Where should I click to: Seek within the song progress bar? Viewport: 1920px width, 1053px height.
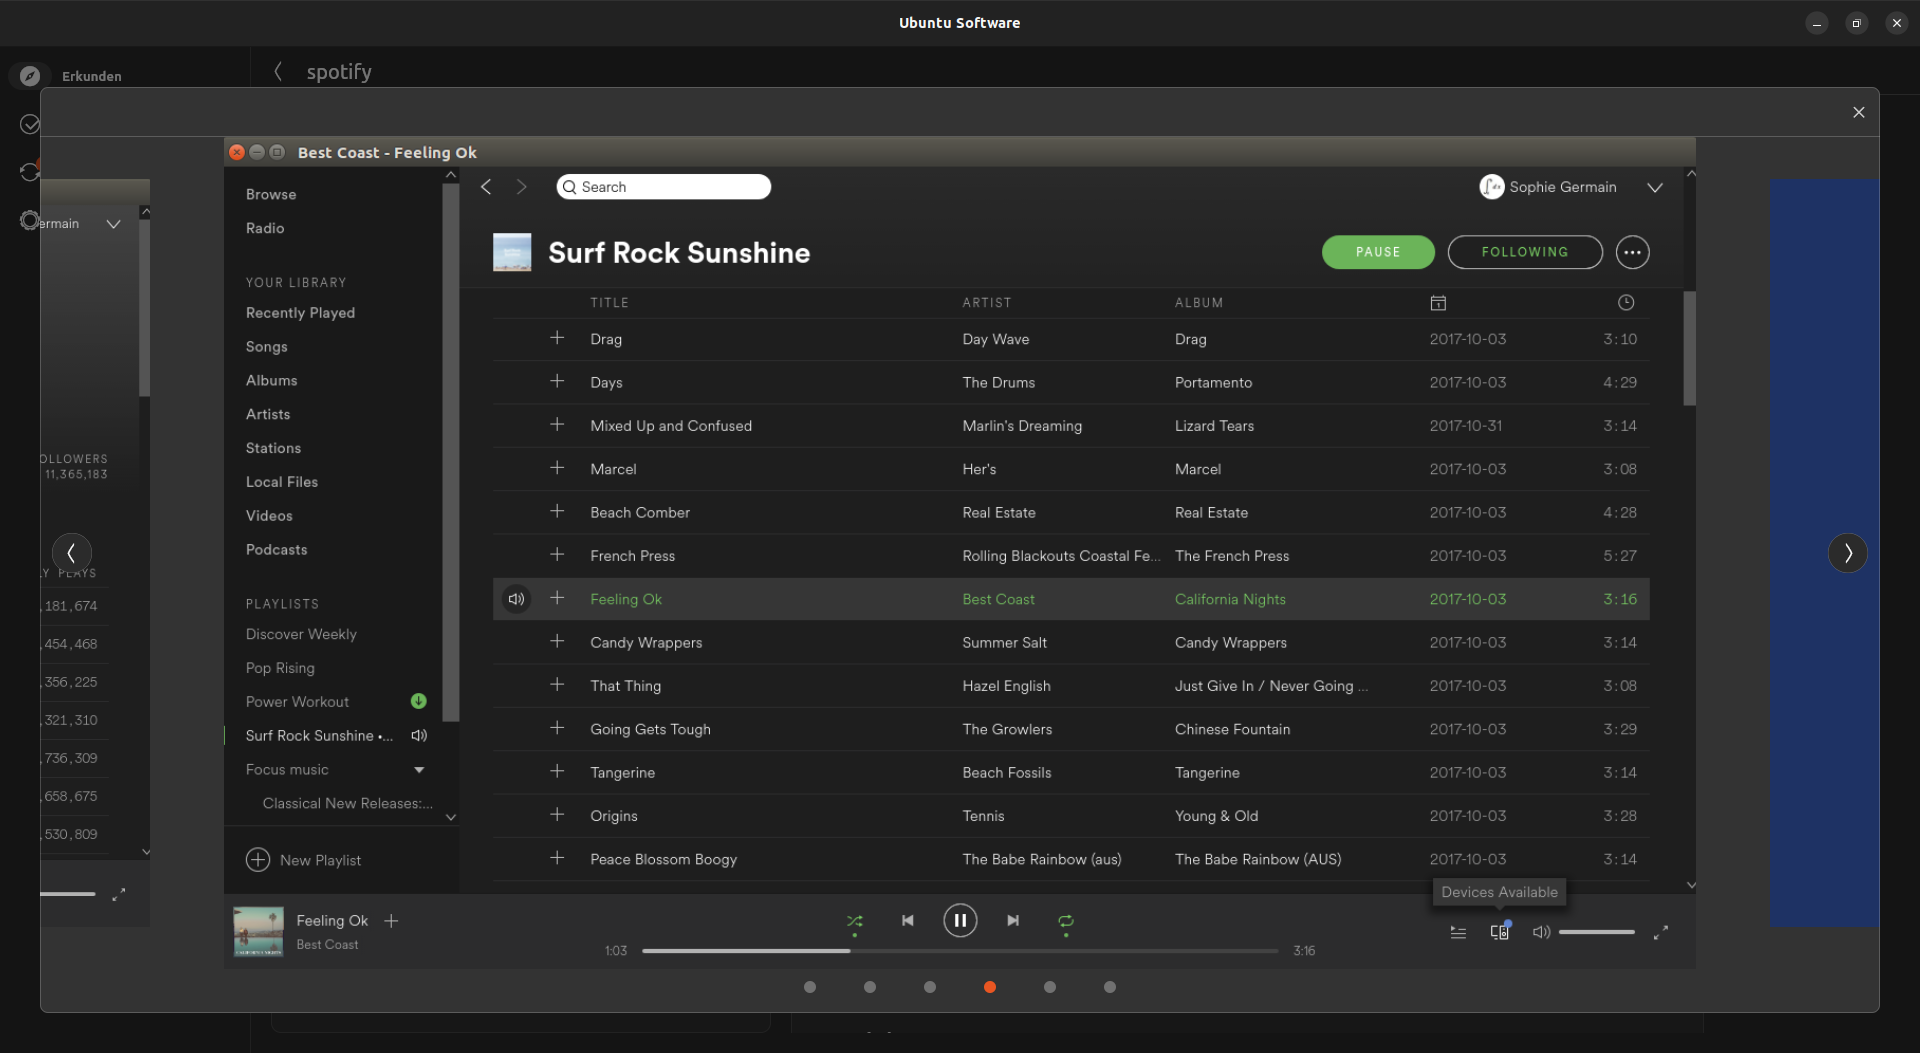click(960, 951)
